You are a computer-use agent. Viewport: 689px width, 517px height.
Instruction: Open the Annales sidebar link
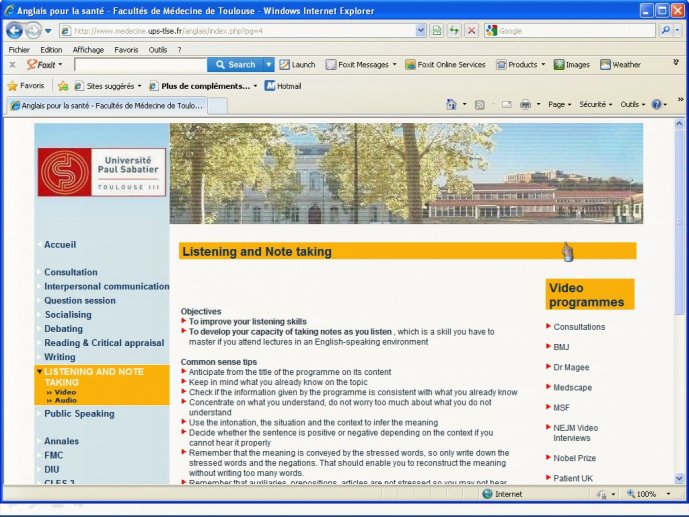[62, 441]
